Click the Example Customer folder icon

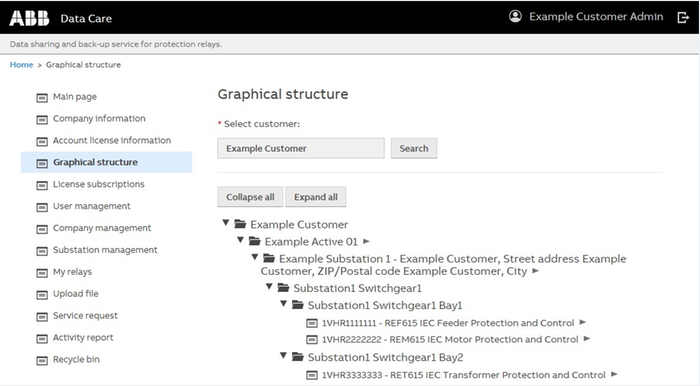pos(241,224)
